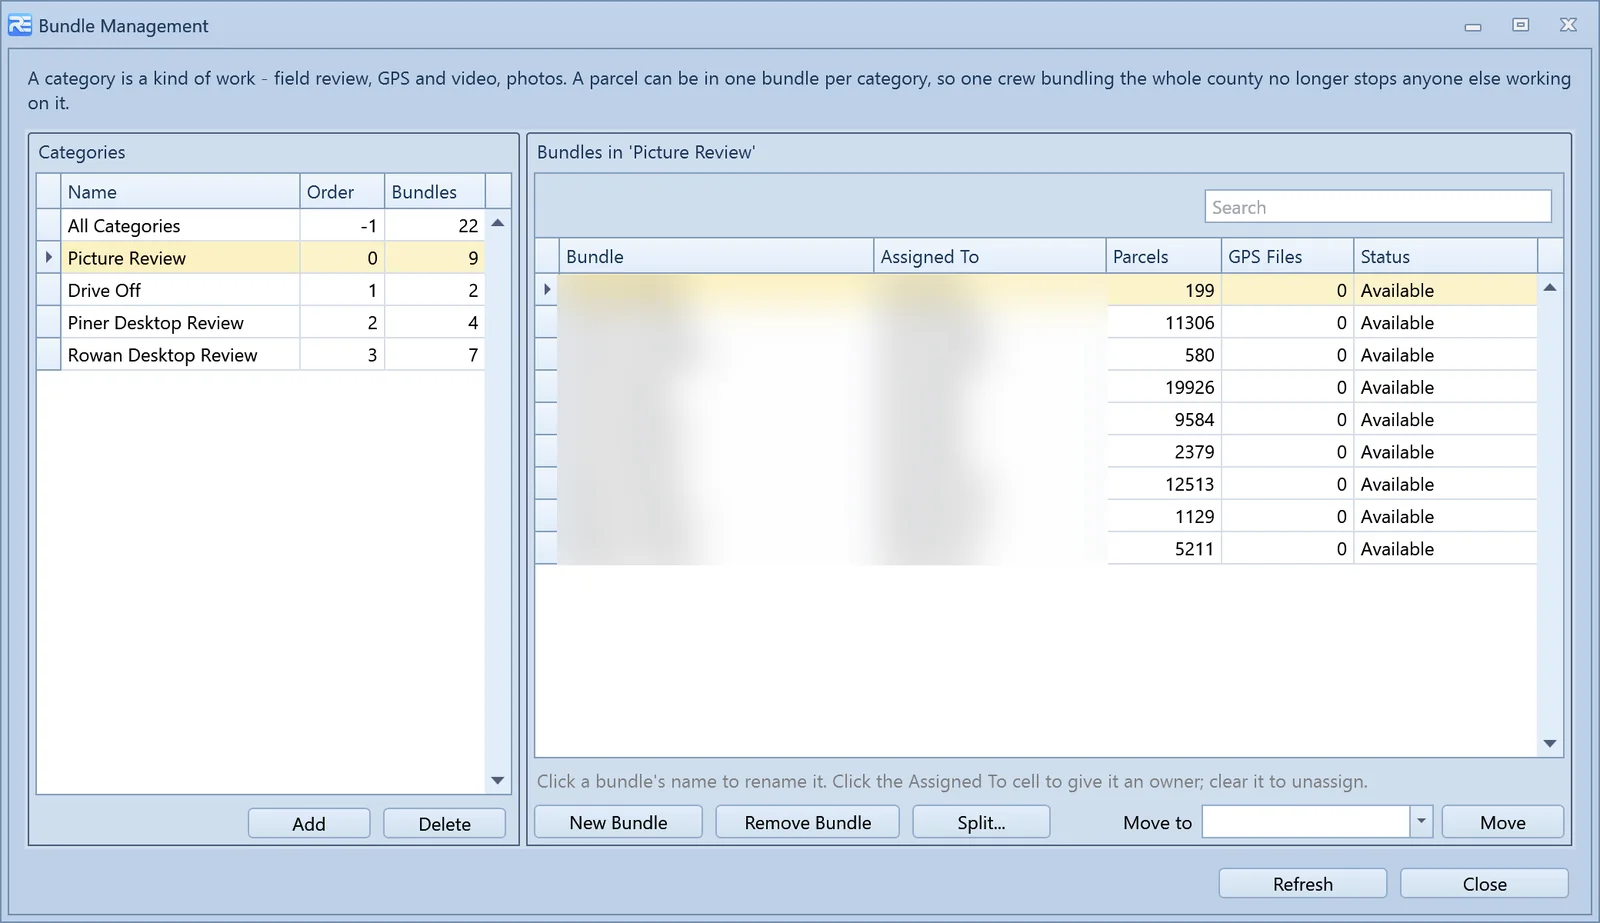Click the row header of the 2379 parcels row
Image resolution: width=1600 pixels, height=923 pixels.
pyautogui.click(x=547, y=452)
